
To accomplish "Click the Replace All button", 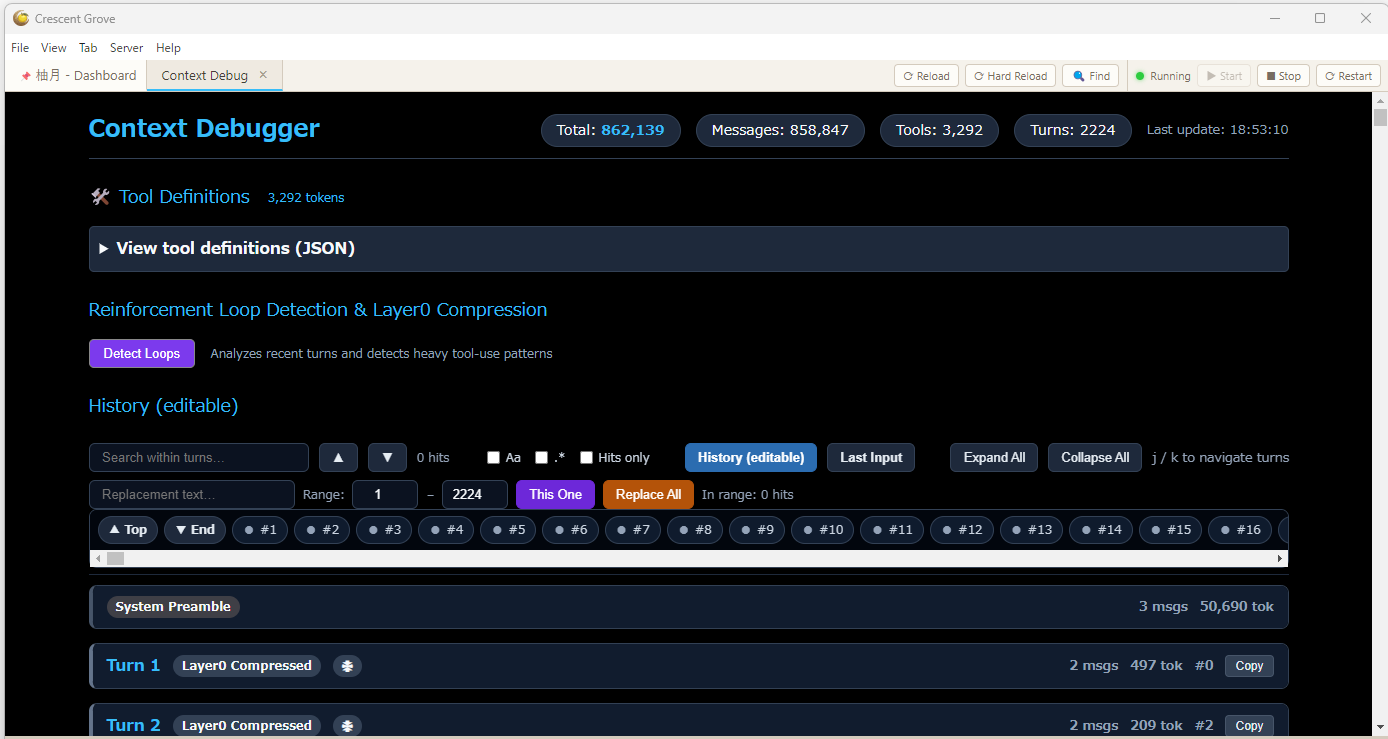I will pos(648,494).
